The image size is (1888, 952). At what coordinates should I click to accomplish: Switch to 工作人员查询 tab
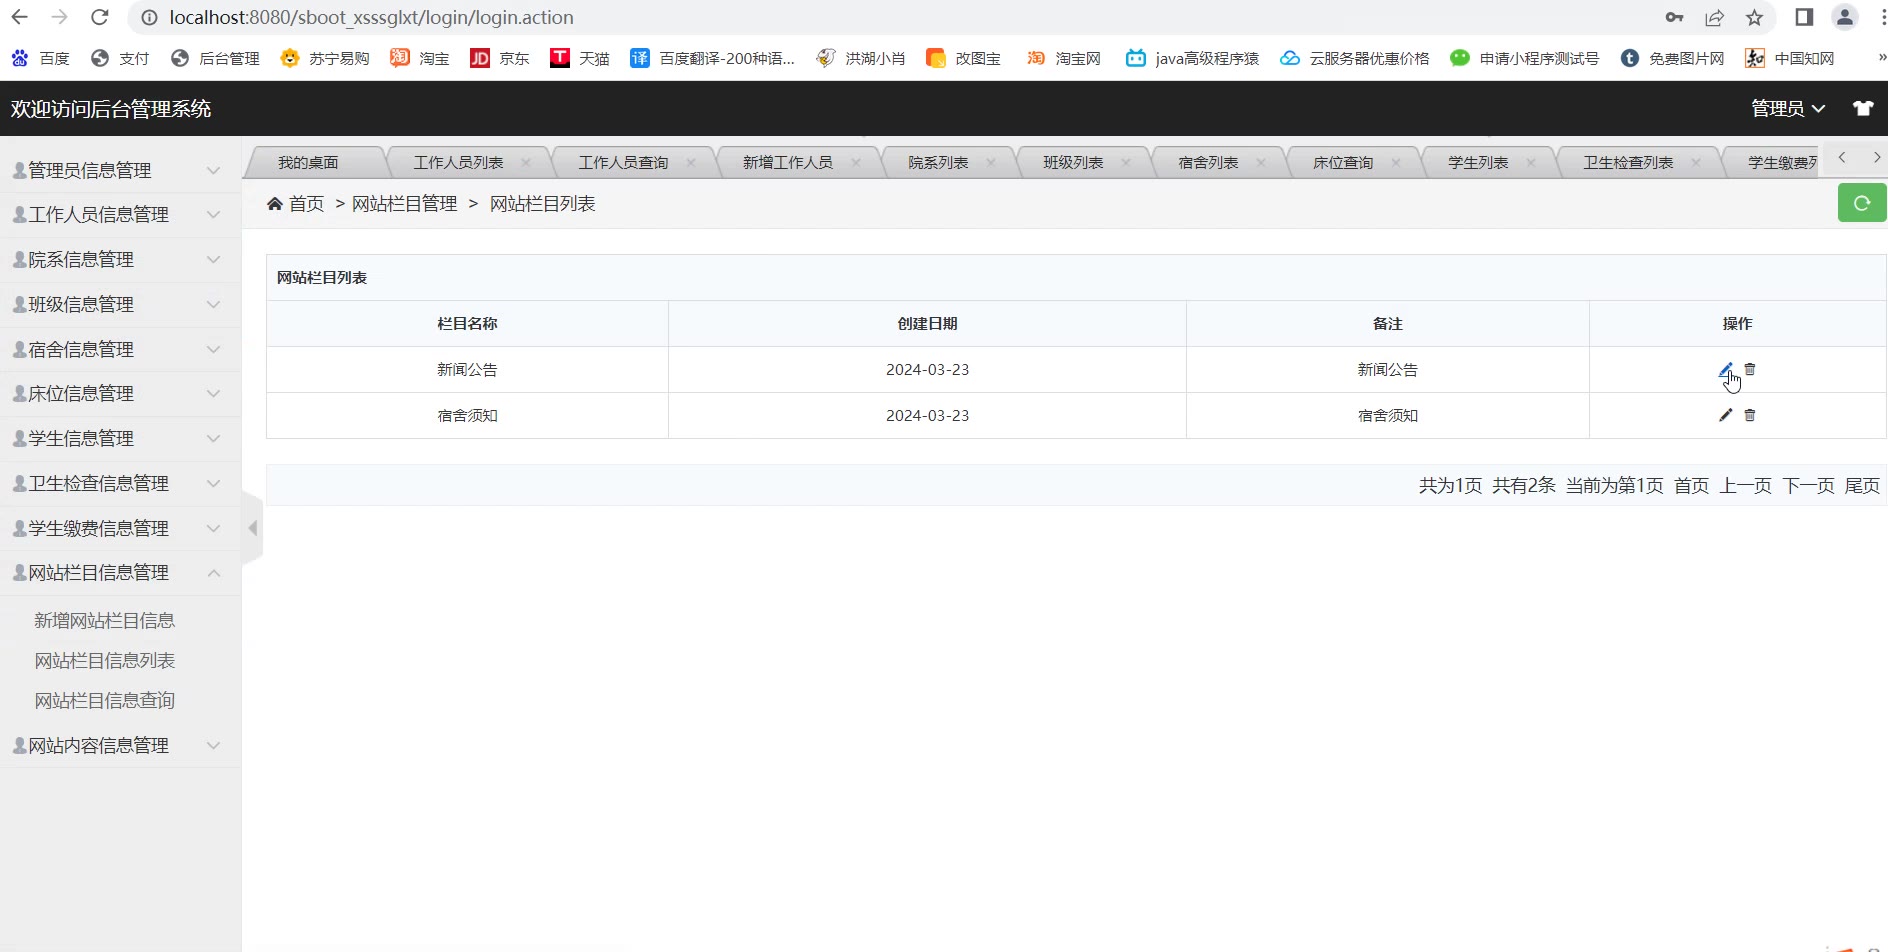(x=623, y=162)
